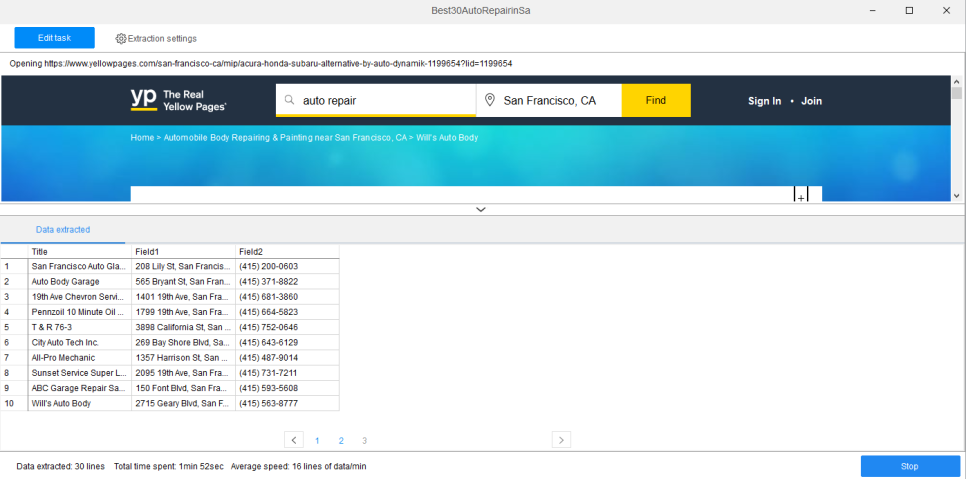This screenshot has height=479, width=966.
Task: Click the yellow Find button
Action: coord(656,100)
